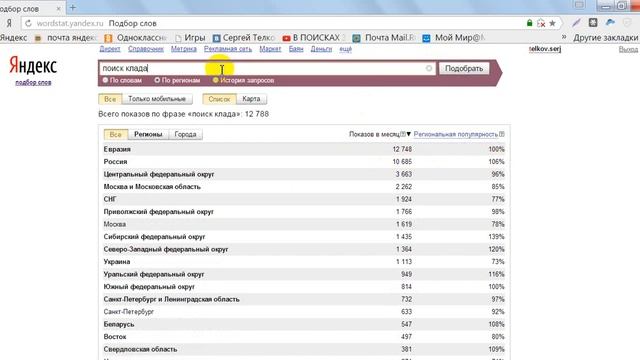Click the Санкт-Петербург city row

304,312
